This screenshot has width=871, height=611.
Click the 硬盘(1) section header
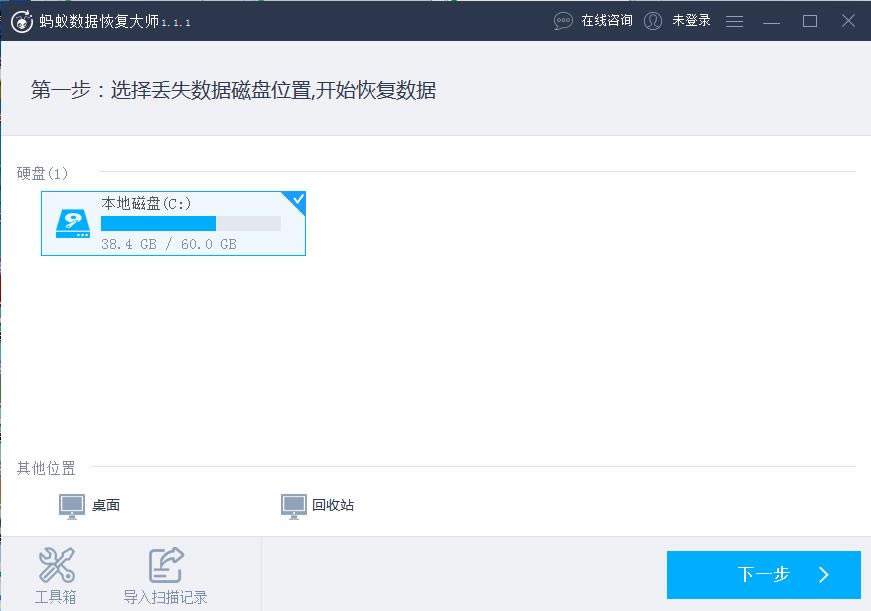(x=42, y=173)
